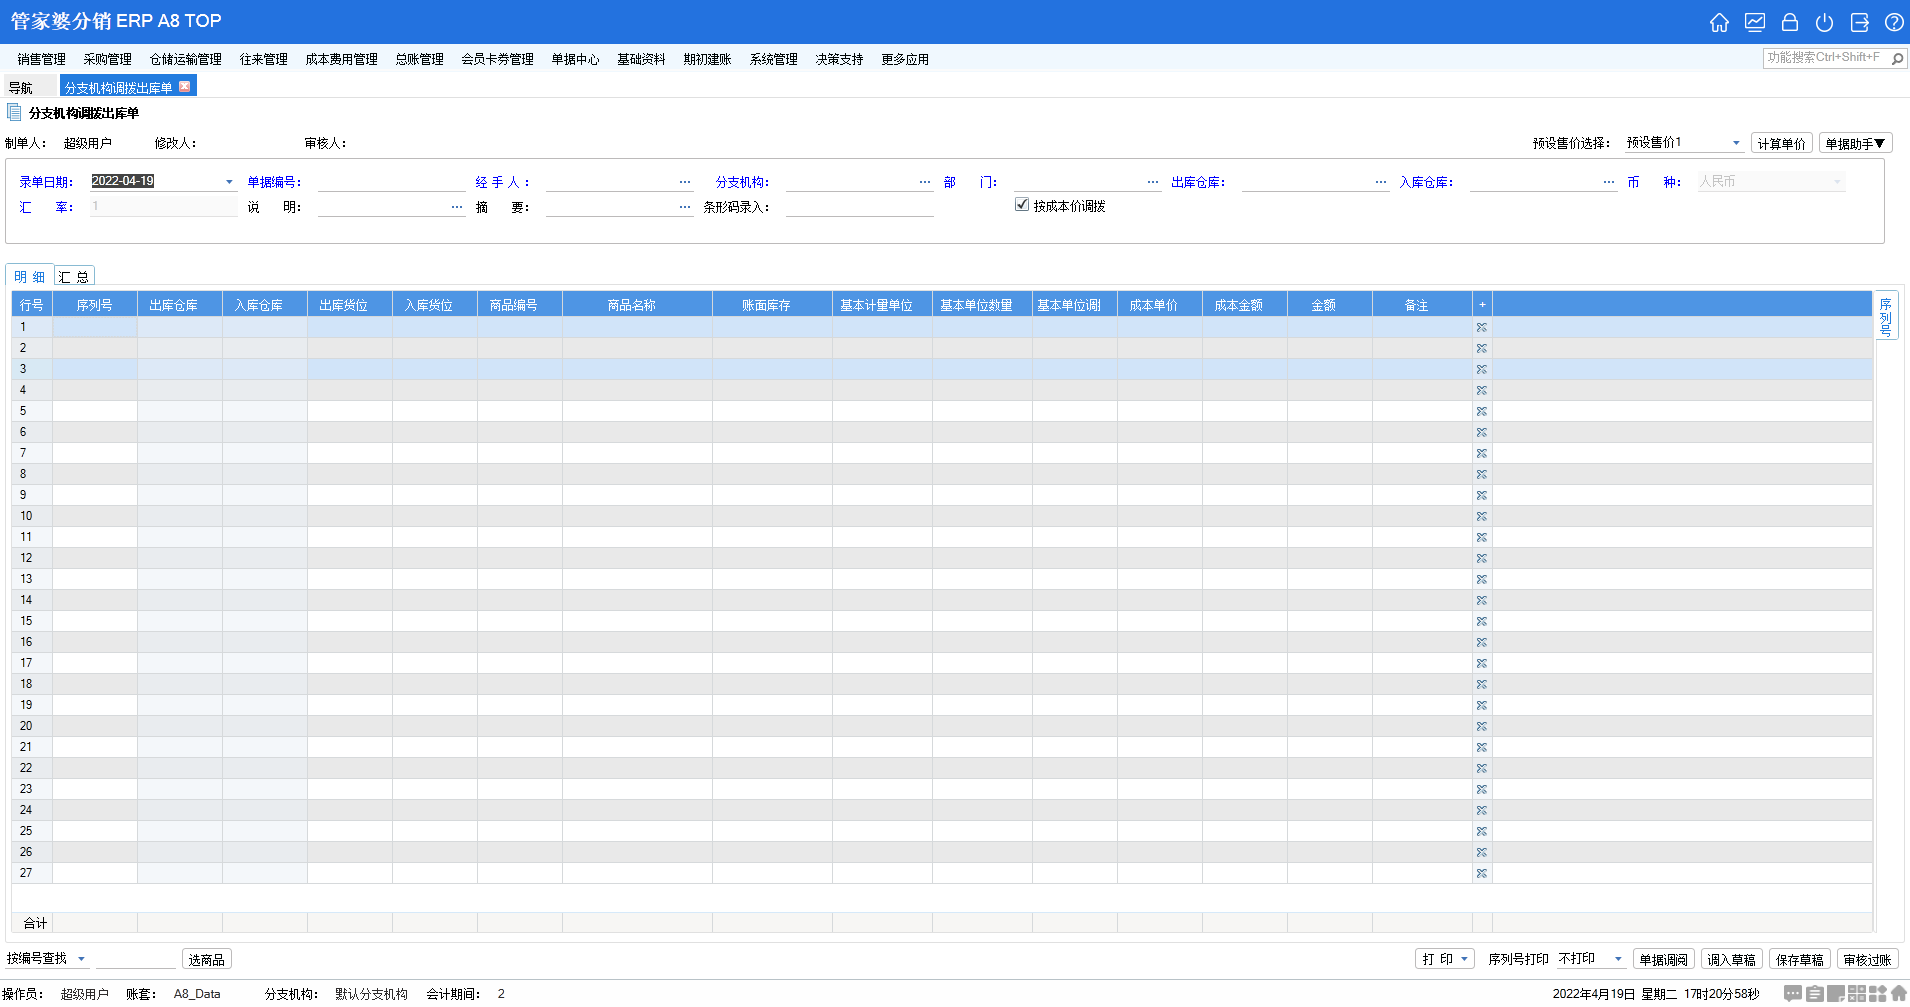1910x1007 pixels.
Task: Focus the 条形码录入 input field
Action: [859, 207]
